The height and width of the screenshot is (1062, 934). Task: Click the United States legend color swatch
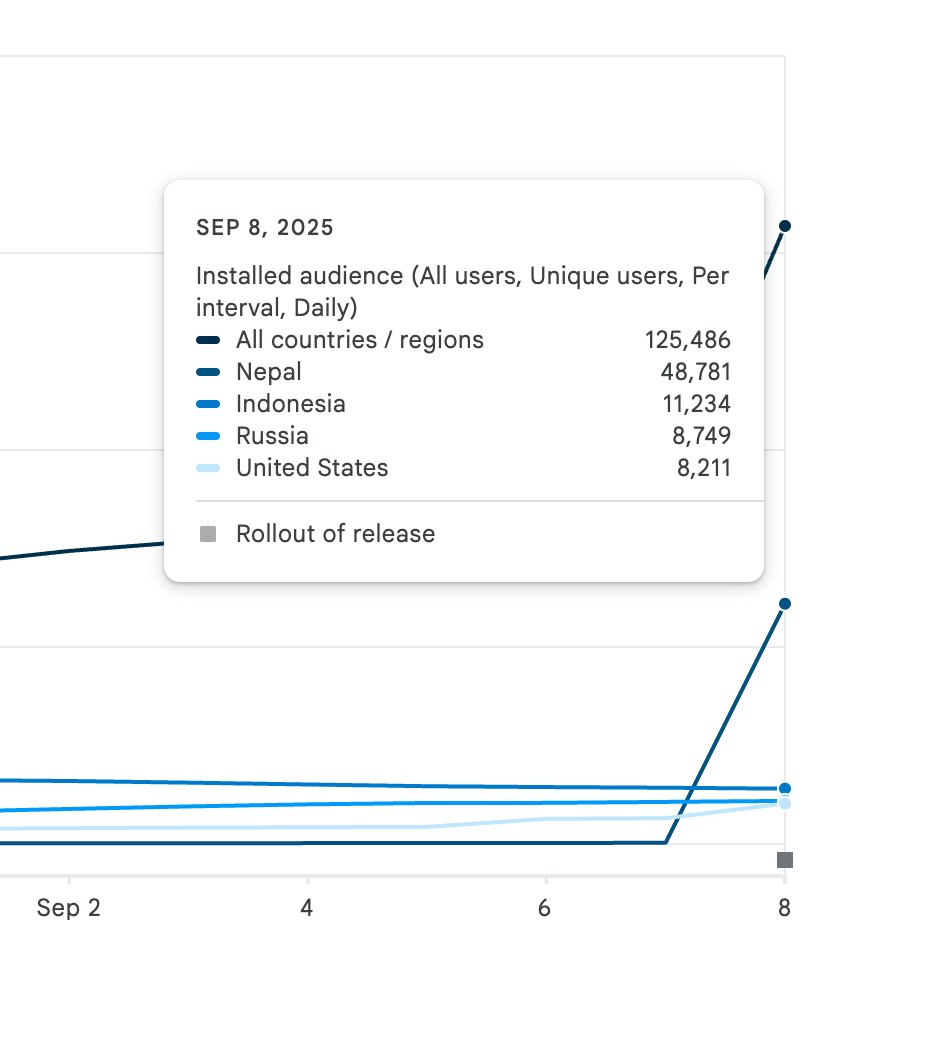tap(208, 469)
